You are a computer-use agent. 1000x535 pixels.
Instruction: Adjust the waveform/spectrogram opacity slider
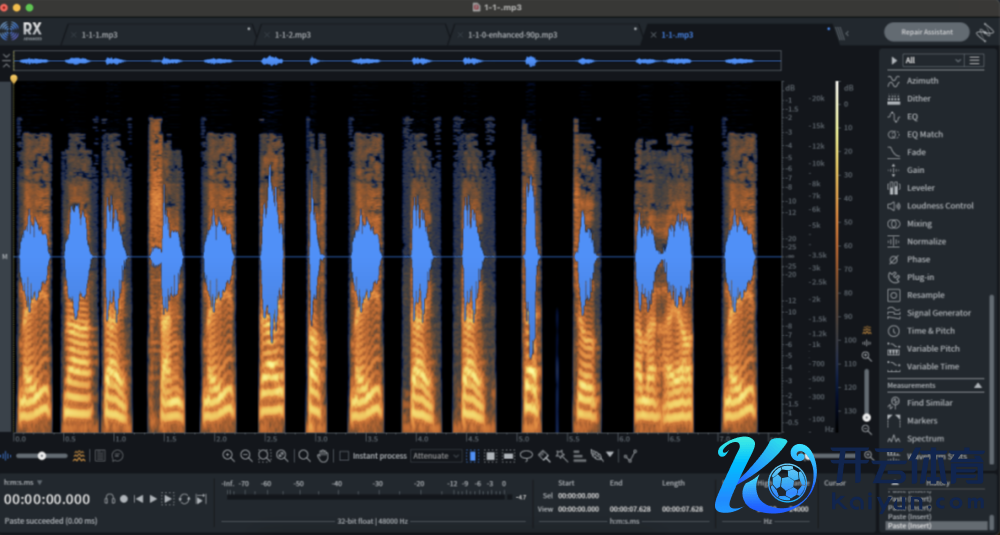(41, 456)
